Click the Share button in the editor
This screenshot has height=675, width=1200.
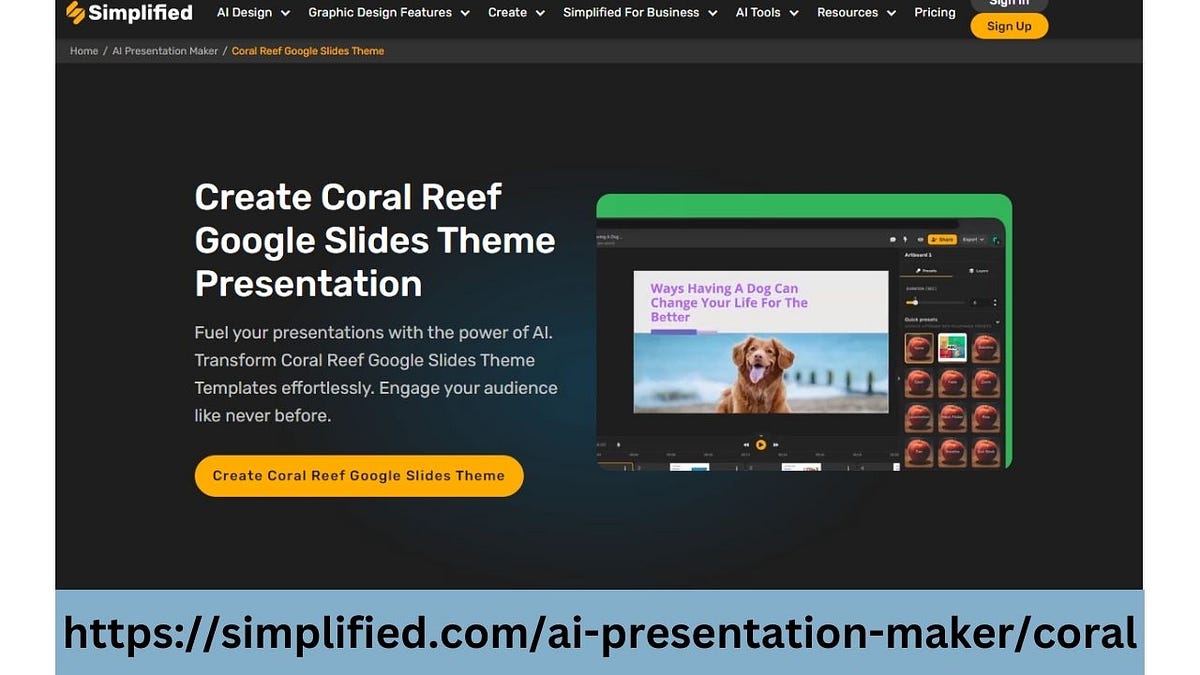click(x=941, y=239)
